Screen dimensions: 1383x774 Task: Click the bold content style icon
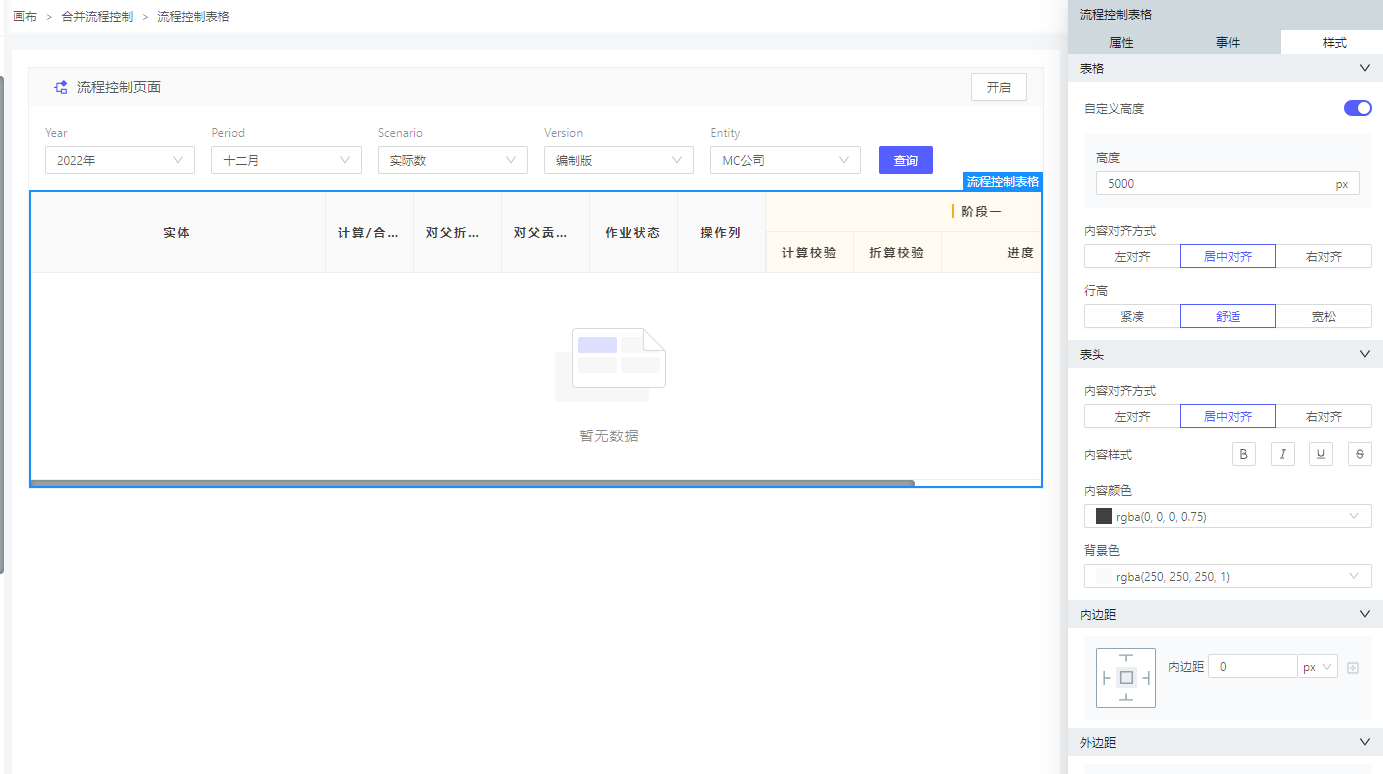[x=1243, y=454]
